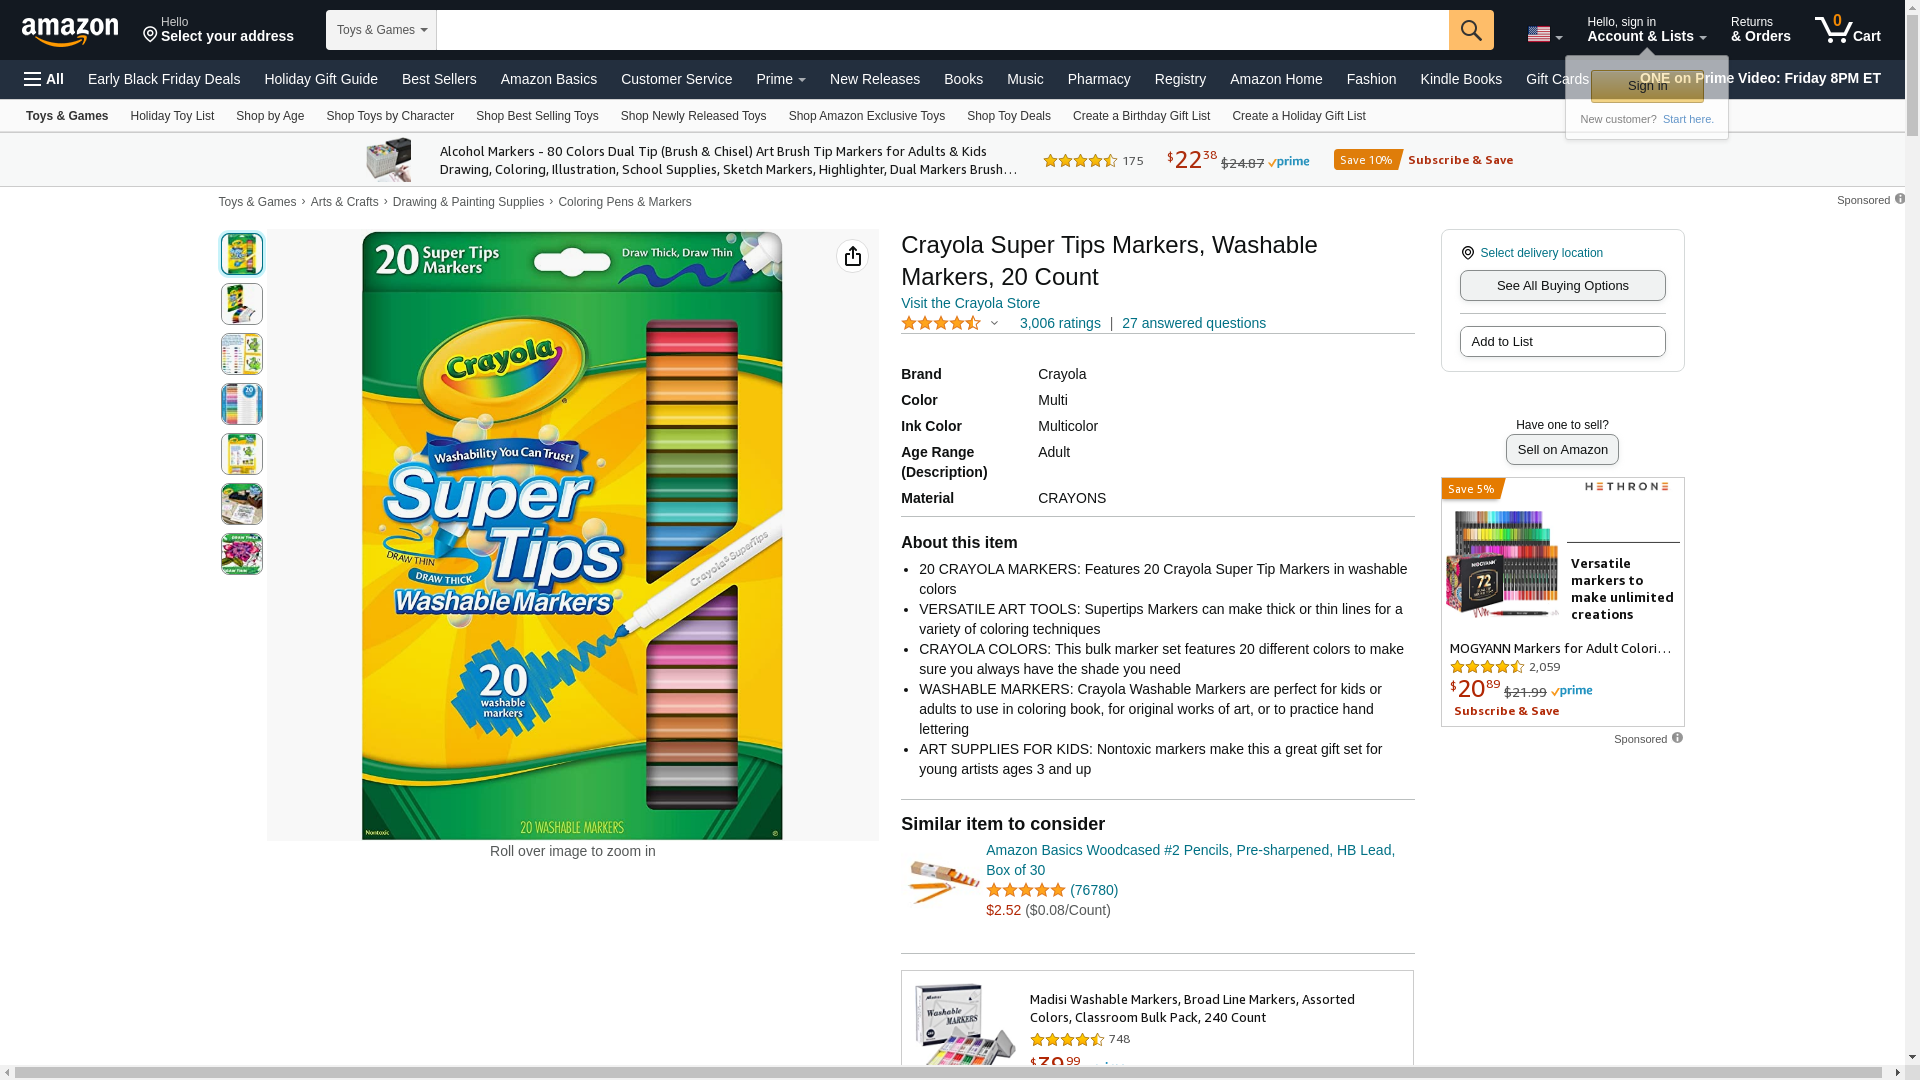Select the last product thumbnail with flower drawing
Viewport: 1920px width, 1080px height.
point(242,554)
